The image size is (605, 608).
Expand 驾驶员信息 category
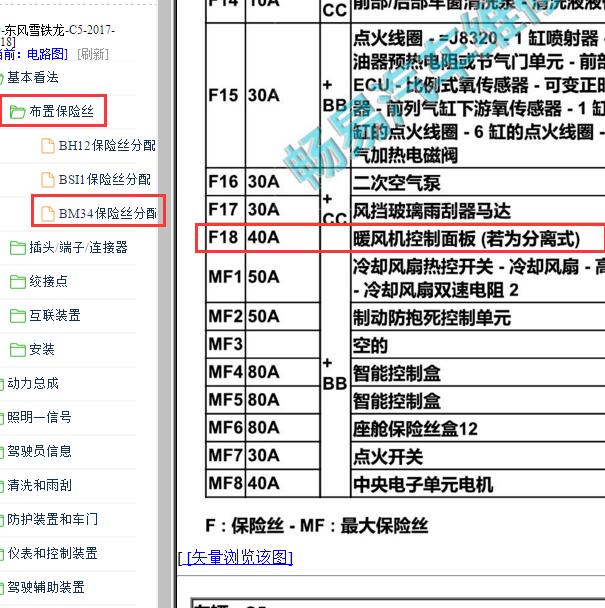tap(39, 451)
